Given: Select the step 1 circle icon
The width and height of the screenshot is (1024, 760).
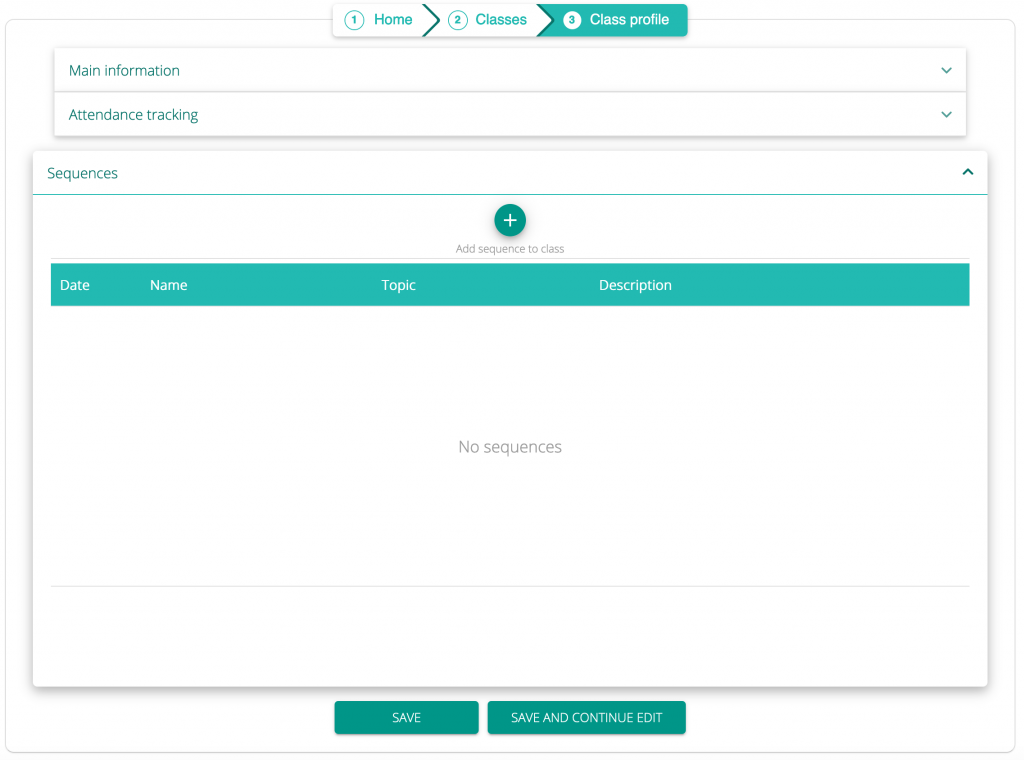Looking at the screenshot, I should pos(353,19).
